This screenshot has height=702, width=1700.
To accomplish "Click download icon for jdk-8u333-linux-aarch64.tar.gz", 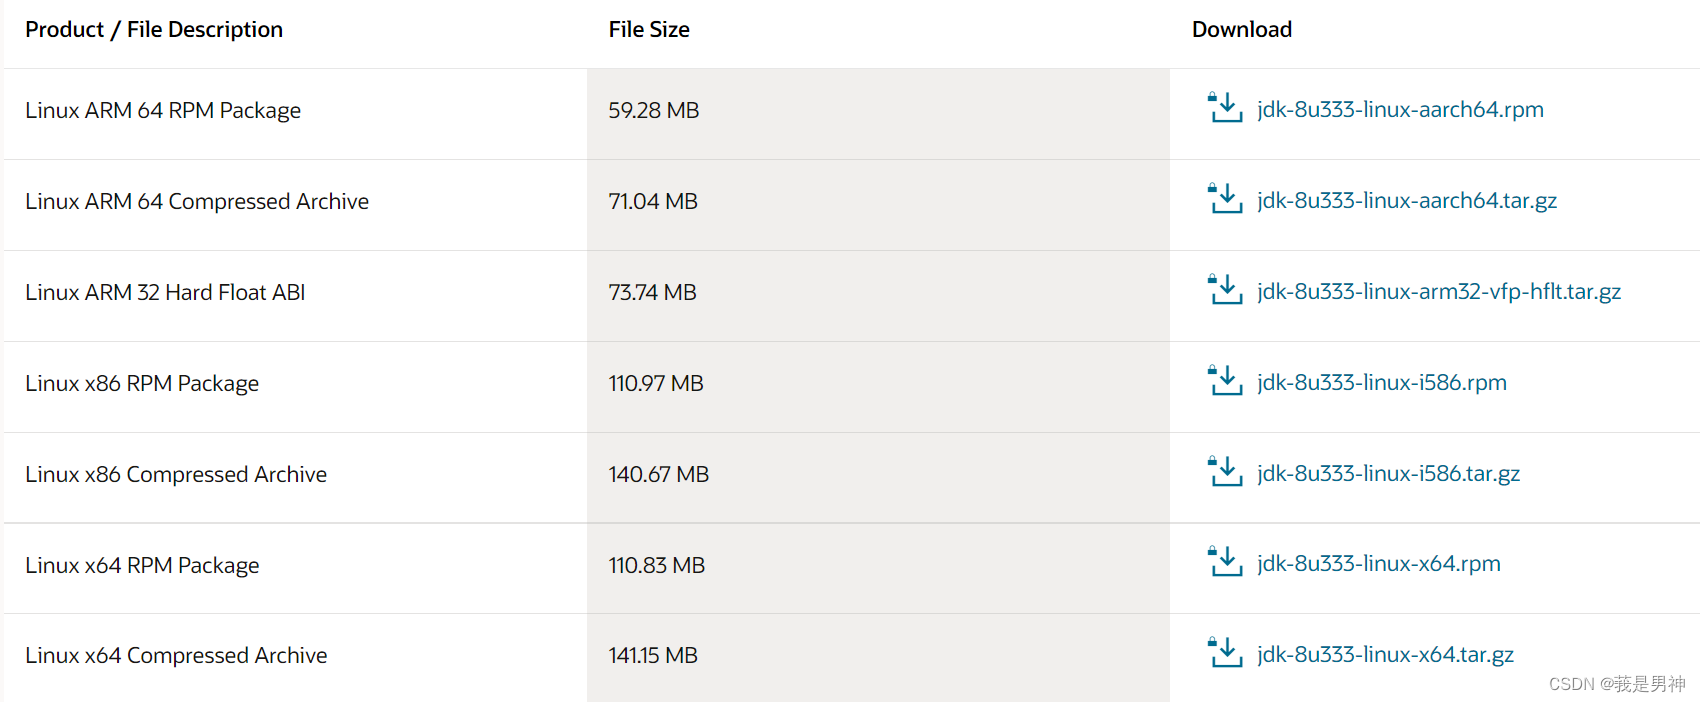I will [1225, 198].
